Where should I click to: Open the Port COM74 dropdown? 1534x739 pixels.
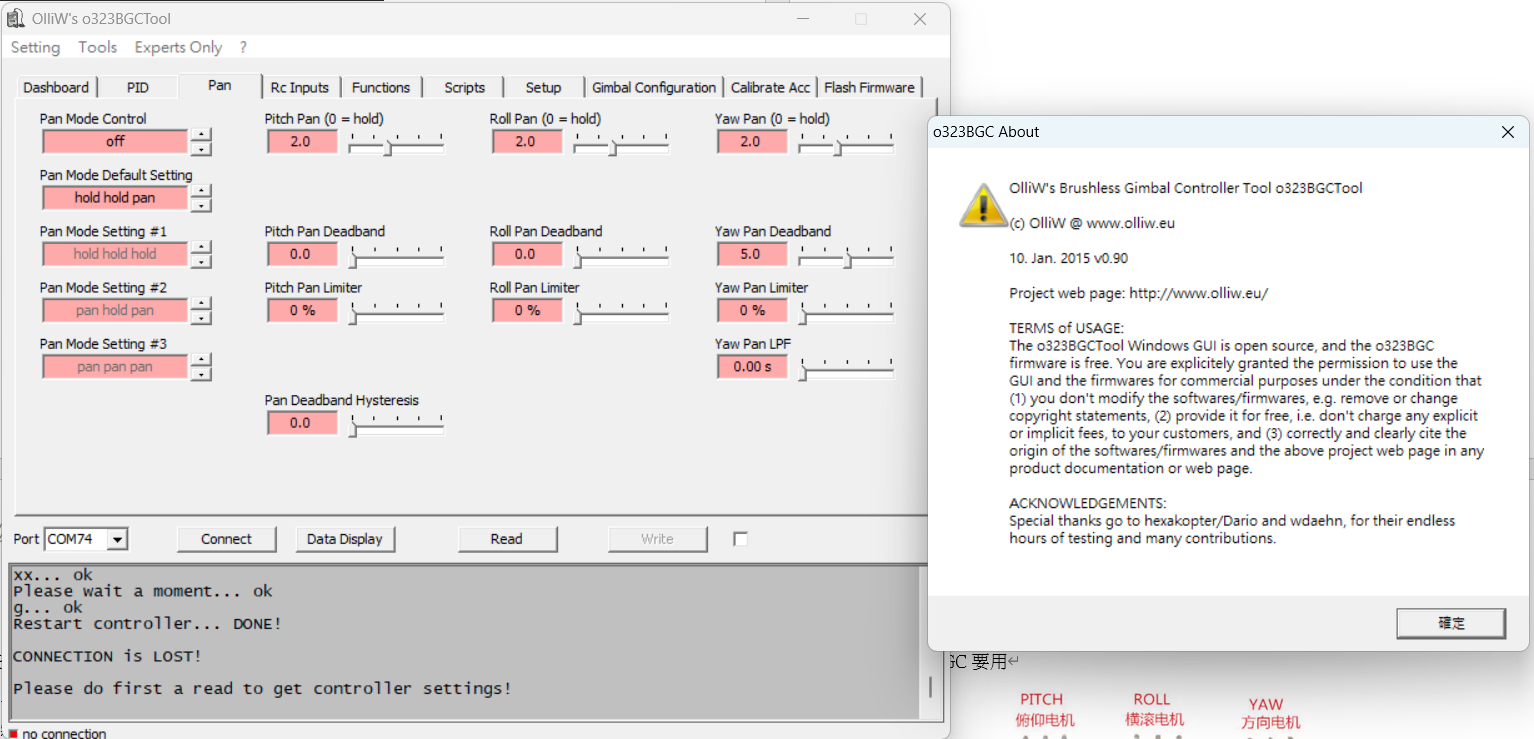pyautogui.click(x=118, y=540)
